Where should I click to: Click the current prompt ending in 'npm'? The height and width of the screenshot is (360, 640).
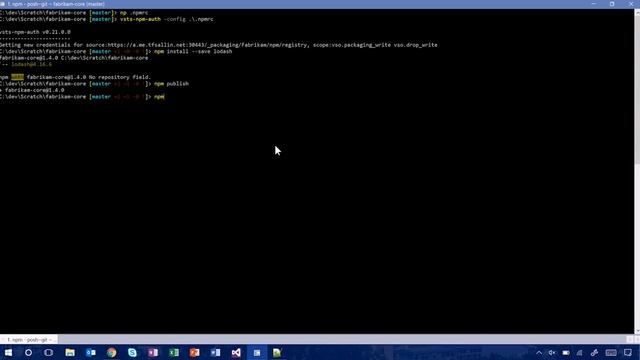click(x=82, y=97)
